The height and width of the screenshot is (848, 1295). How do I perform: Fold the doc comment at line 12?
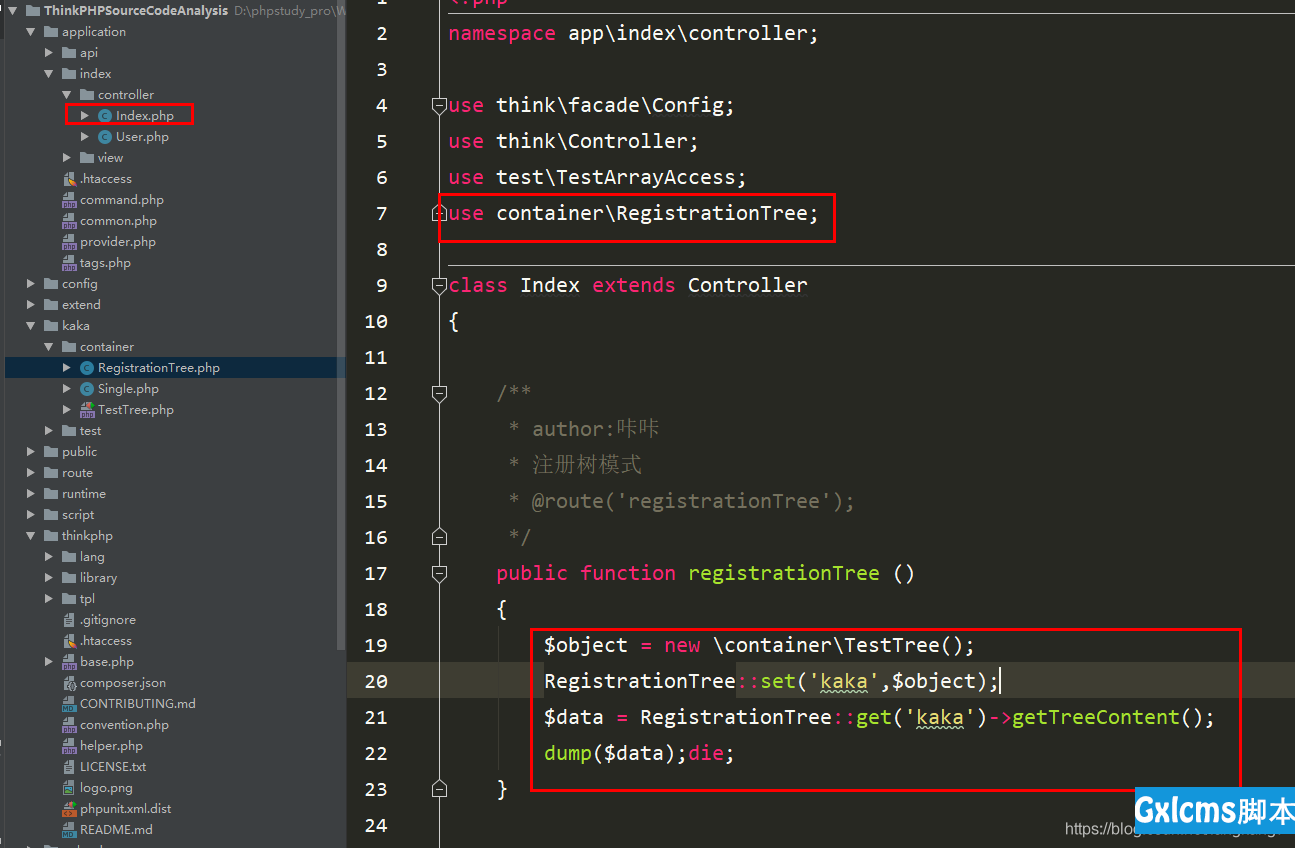click(x=438, y=393)
